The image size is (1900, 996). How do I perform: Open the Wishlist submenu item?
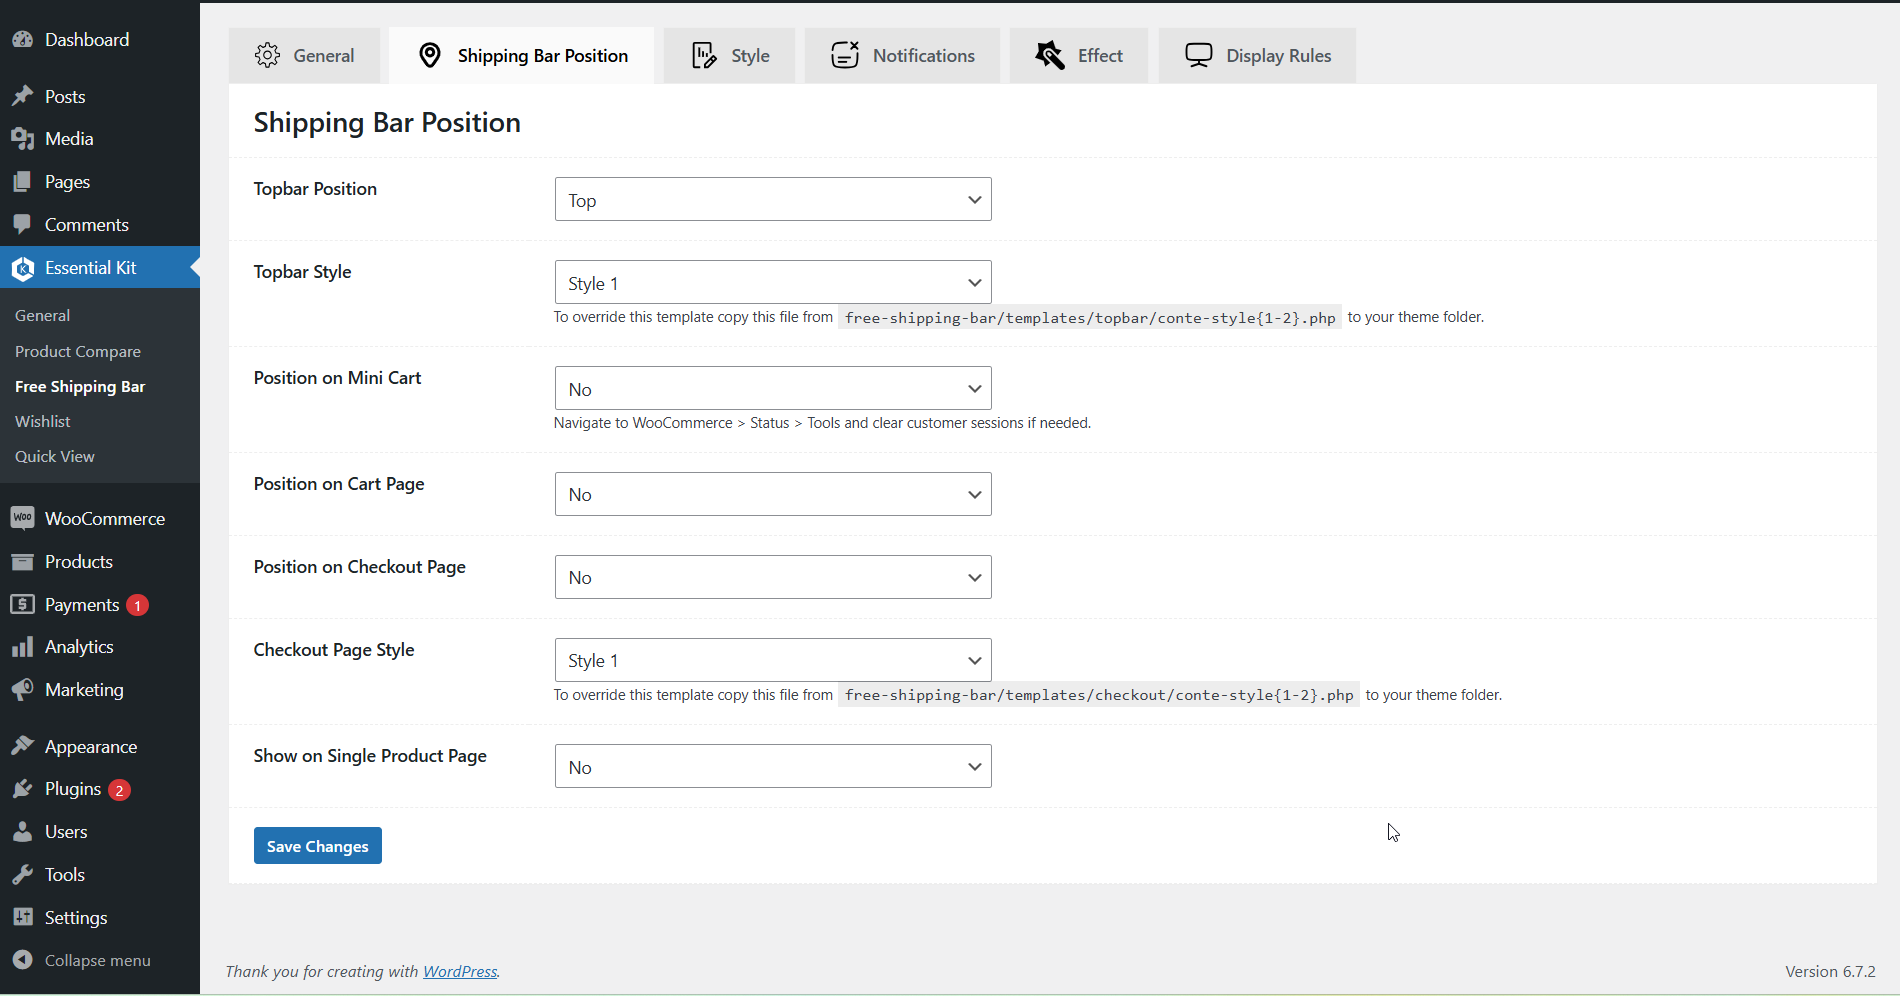(x=43, y=422)
